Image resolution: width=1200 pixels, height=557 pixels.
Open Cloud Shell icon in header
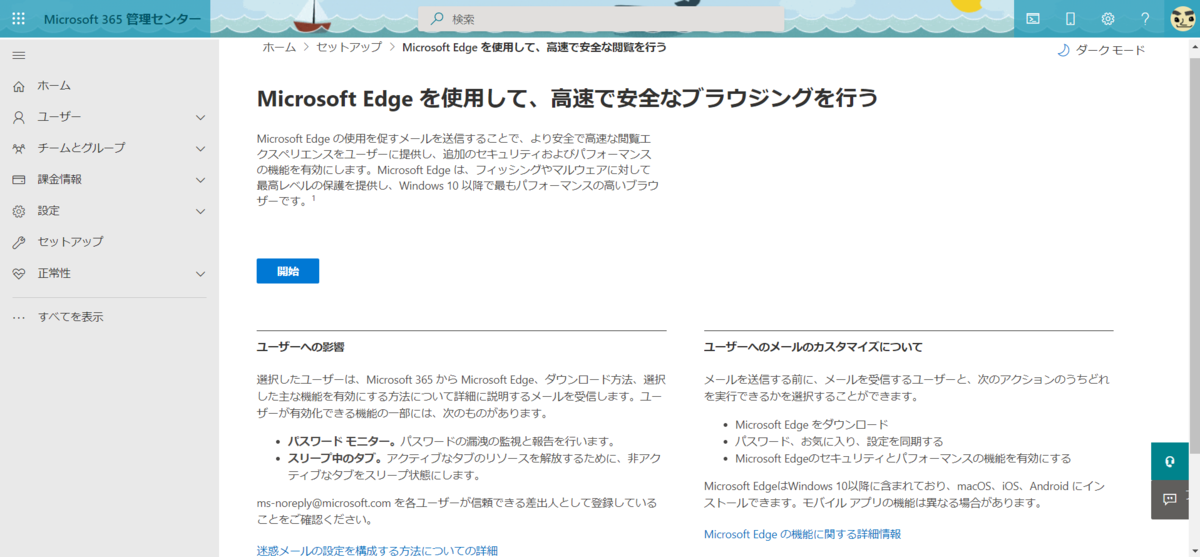pos(1033,18)
